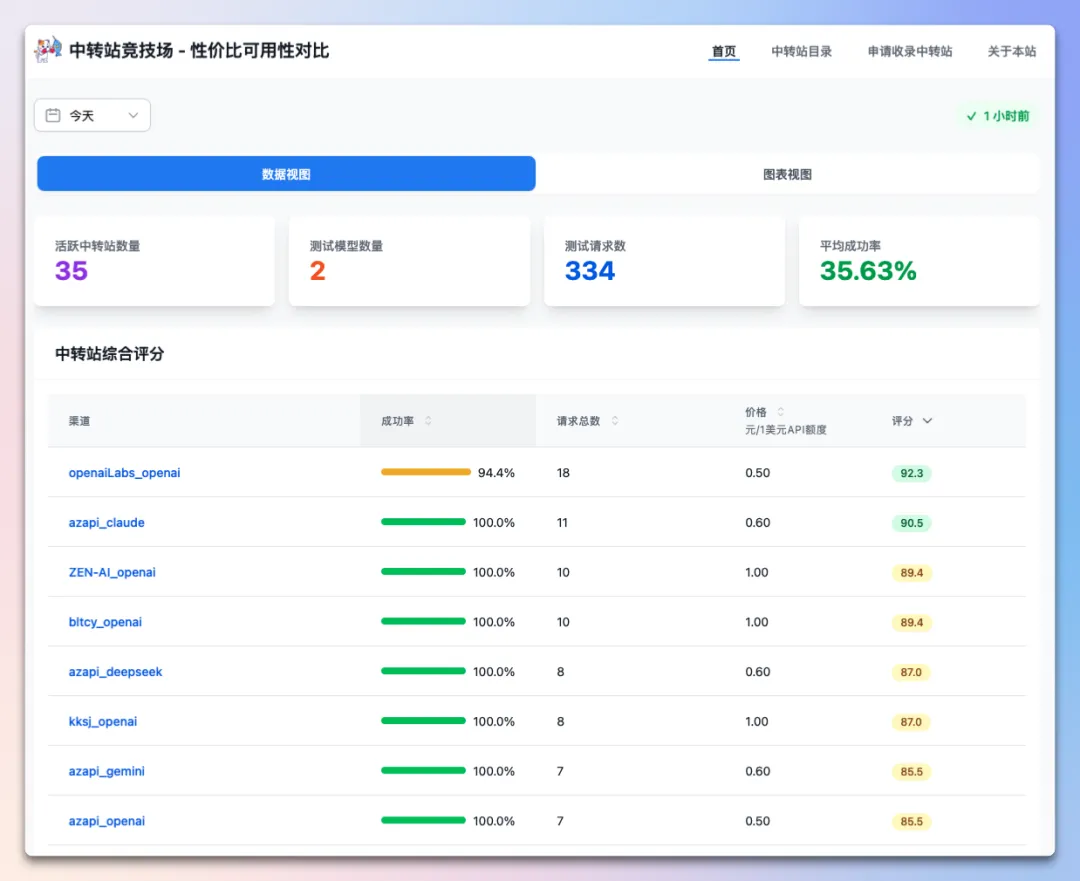The height and width of the screenshot is (881, 1080).
Task: Open 关于本站 navigation item
Action: (x=1012, y=51)
